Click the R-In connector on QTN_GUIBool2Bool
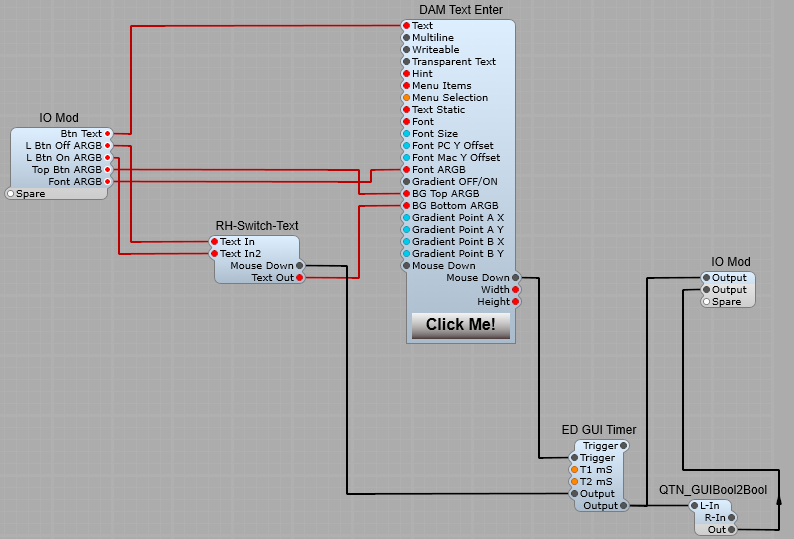Image resolution: width=794 pixels, height=539 pixels. coord(731,518)
